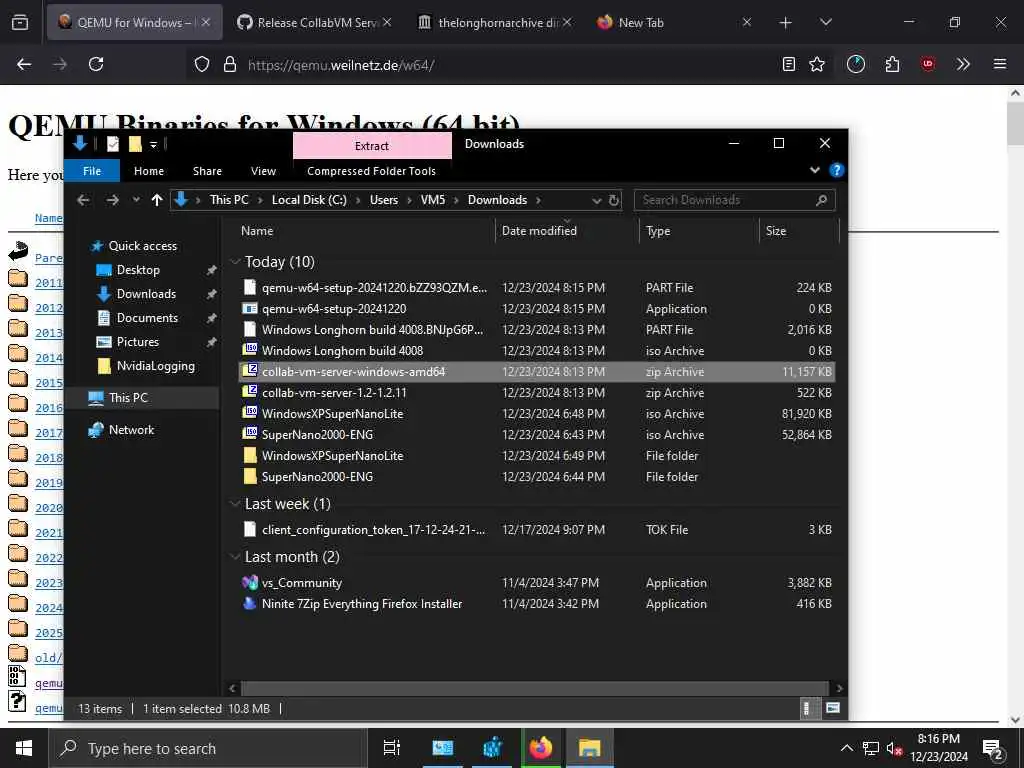
Task: View site security padlock info
Action: click(x=229, y=64)
